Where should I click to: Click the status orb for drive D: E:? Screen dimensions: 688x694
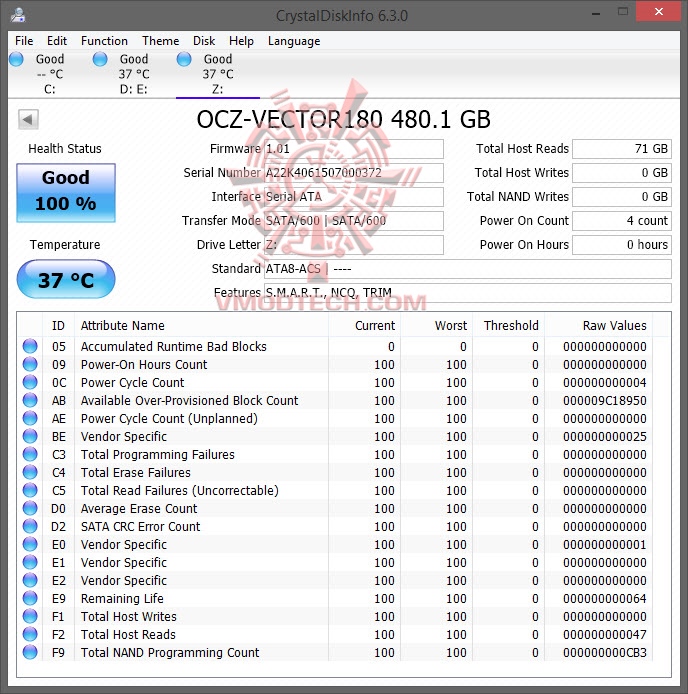click(x=100, y=59)
